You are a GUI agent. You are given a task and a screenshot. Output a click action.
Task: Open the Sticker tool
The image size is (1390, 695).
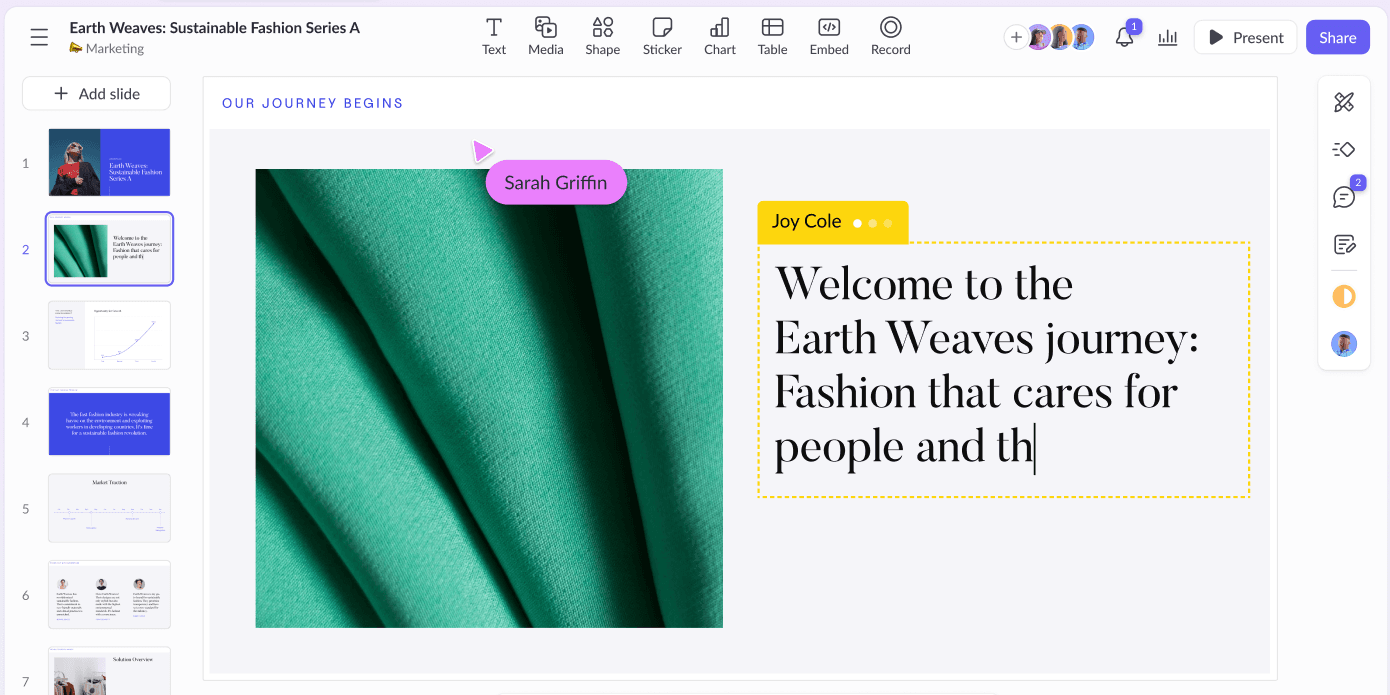pyautogui.click(x=662, y=37)
